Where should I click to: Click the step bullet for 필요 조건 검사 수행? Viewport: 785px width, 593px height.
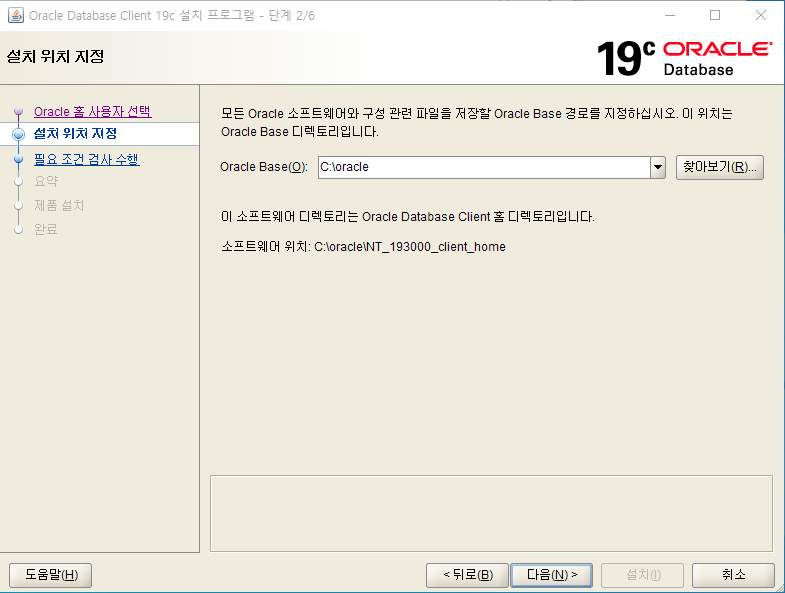(x=19, y=159)
